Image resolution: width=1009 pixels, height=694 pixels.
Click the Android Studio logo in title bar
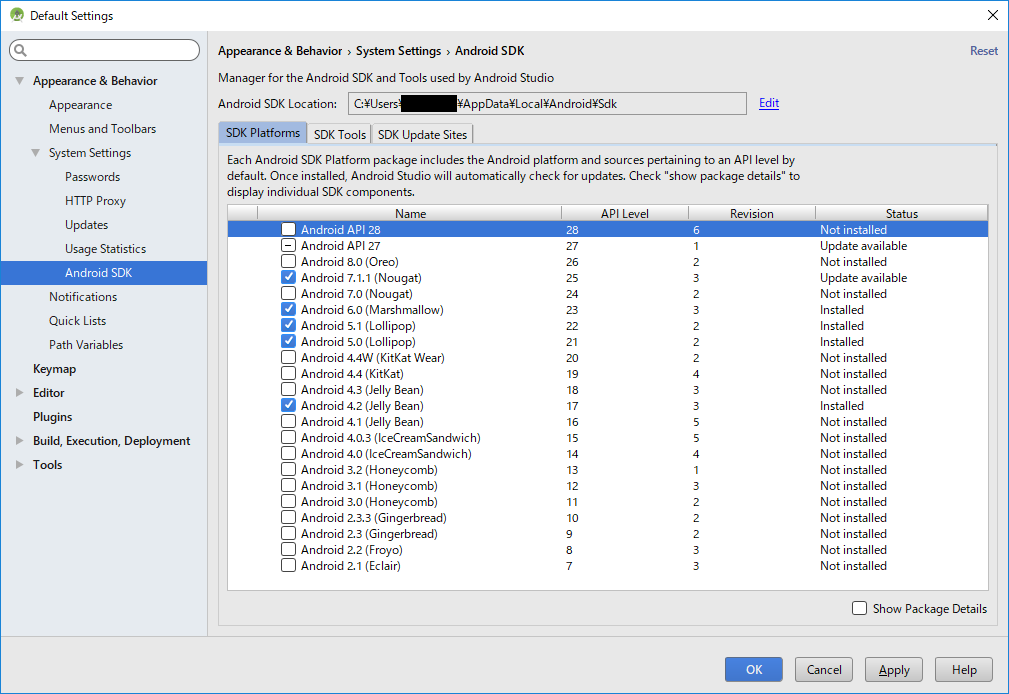[17, 15]
